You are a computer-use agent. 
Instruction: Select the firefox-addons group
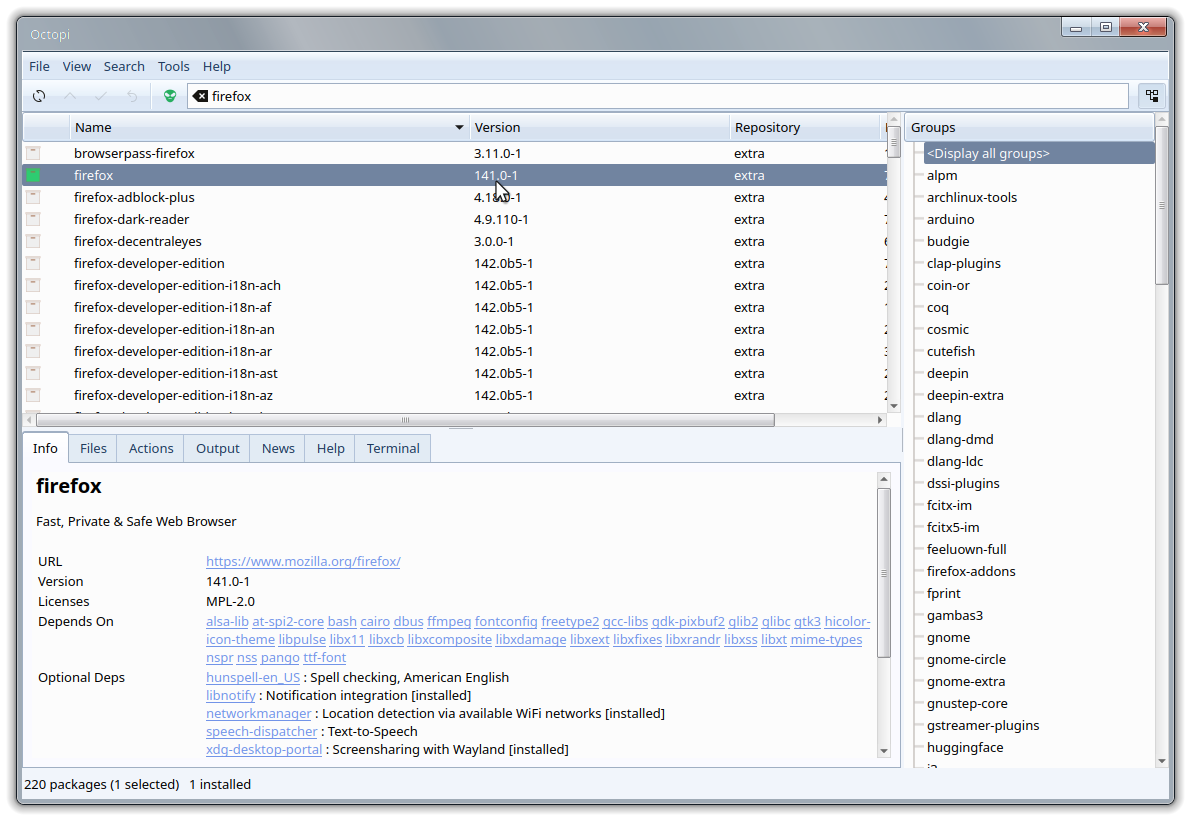point(971,571)
